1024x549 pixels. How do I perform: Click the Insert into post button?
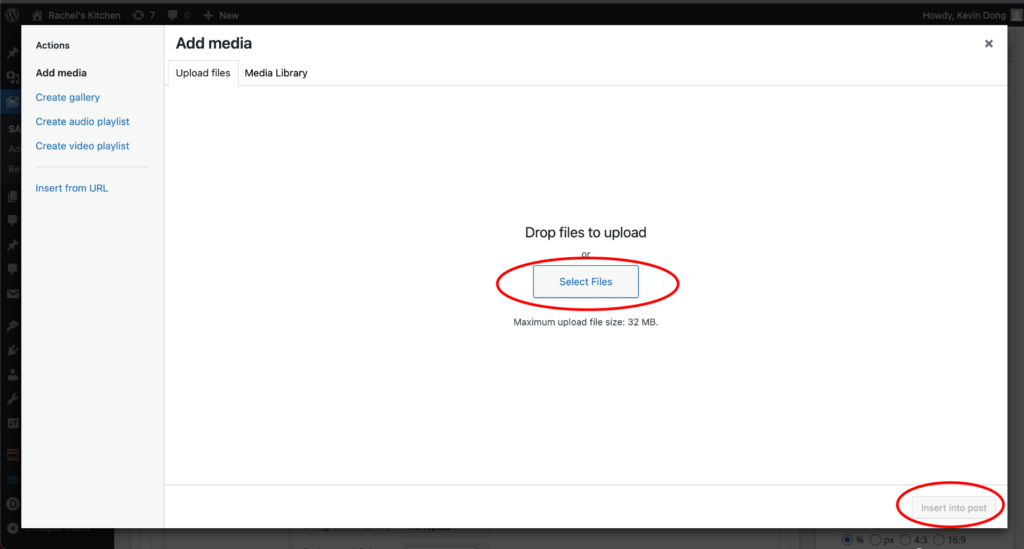click(953, 508)
